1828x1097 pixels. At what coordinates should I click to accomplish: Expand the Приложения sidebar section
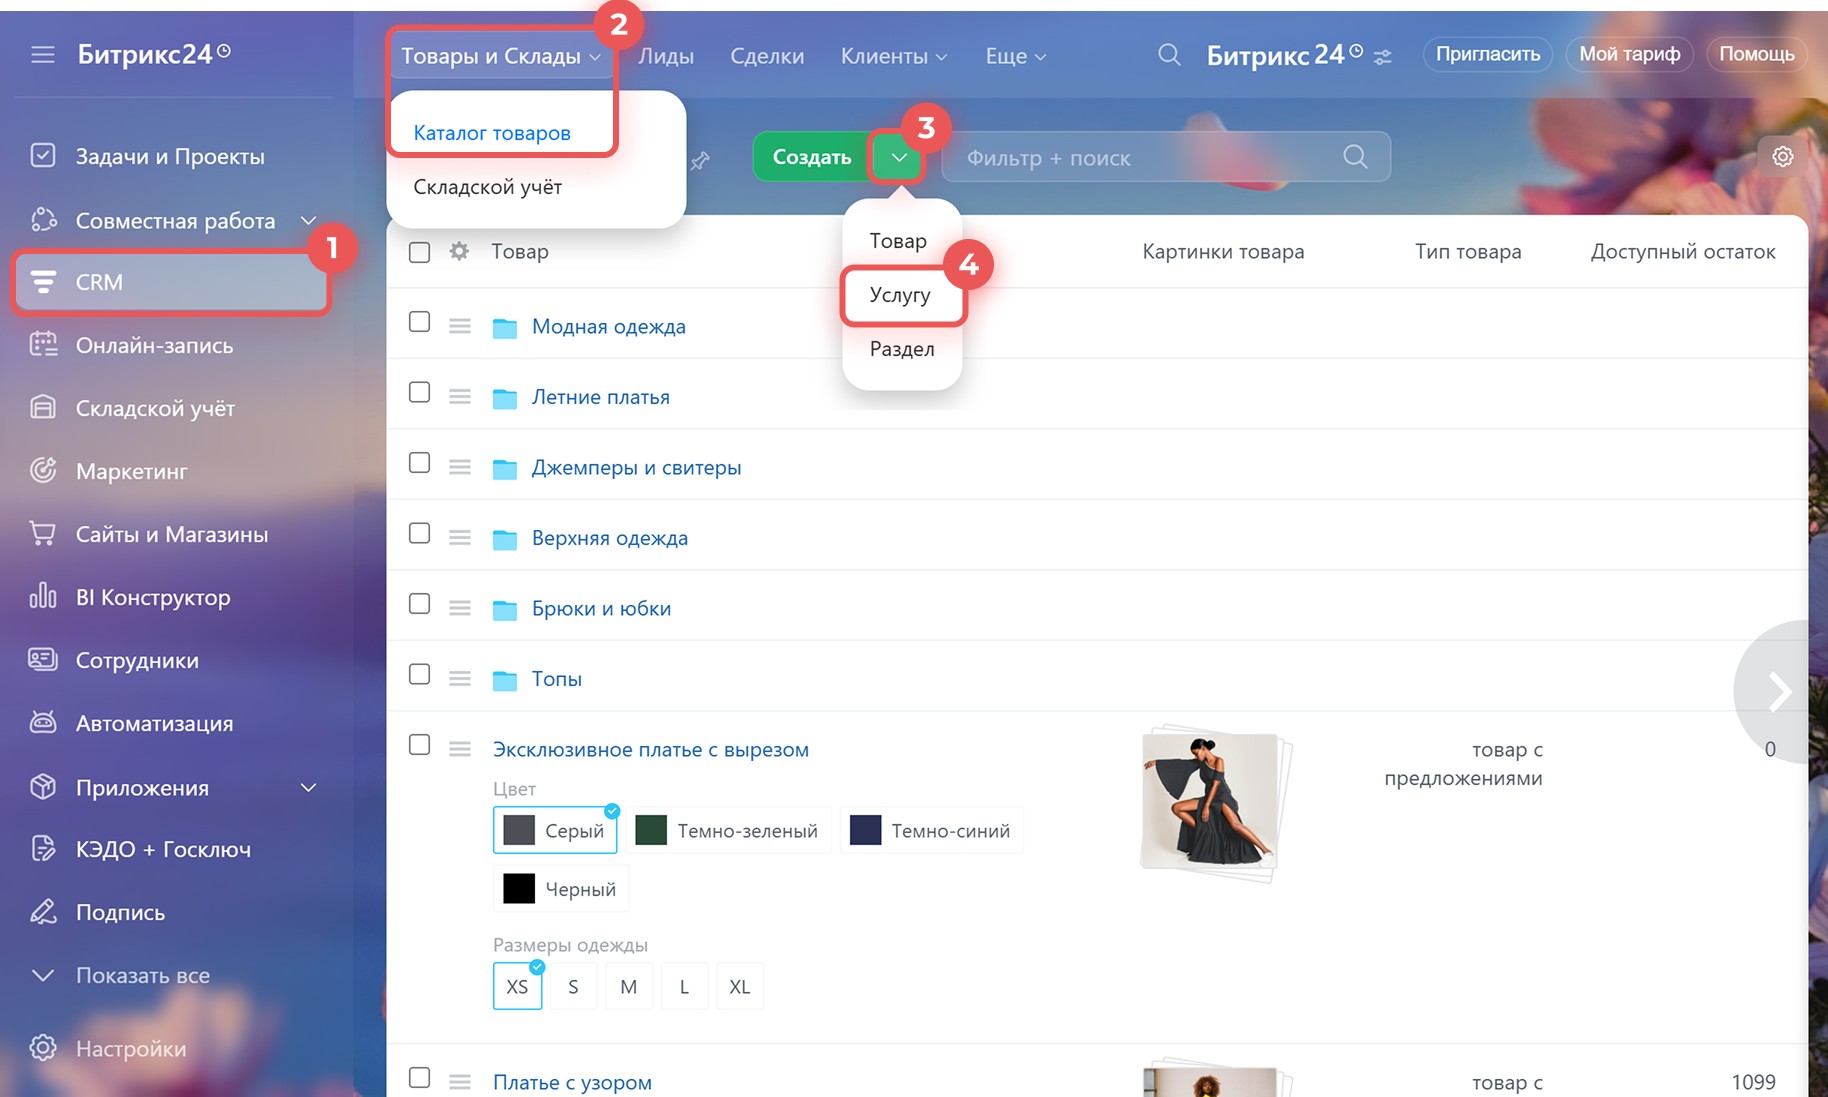[x=309, y=788]
